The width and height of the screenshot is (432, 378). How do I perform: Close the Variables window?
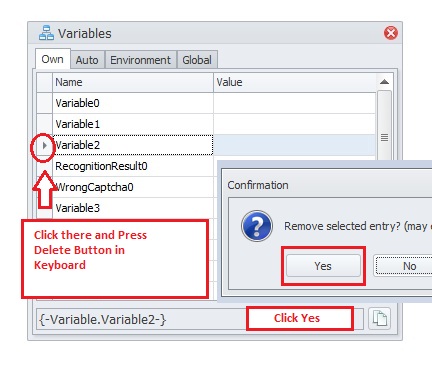coord(391,33)
